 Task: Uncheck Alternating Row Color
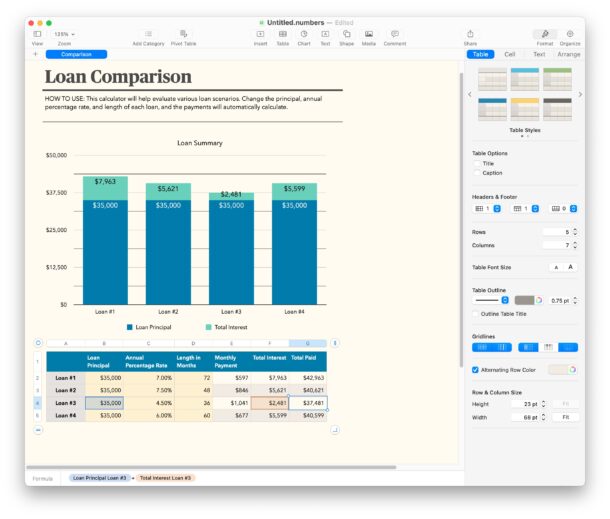[476, 369]
